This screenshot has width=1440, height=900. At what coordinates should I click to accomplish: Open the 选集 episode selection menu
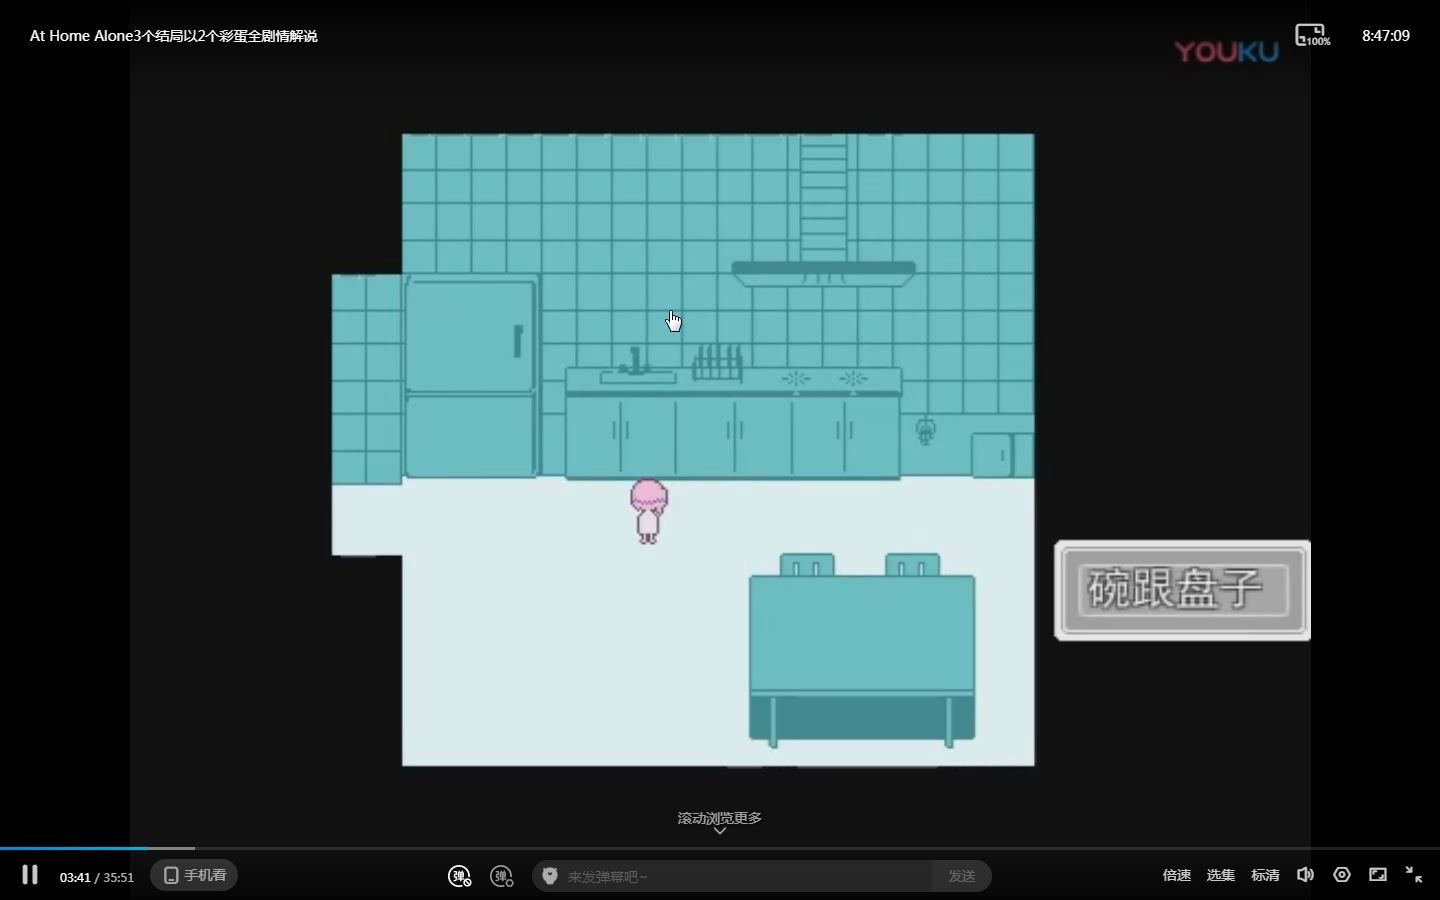tap(1220, 875)
